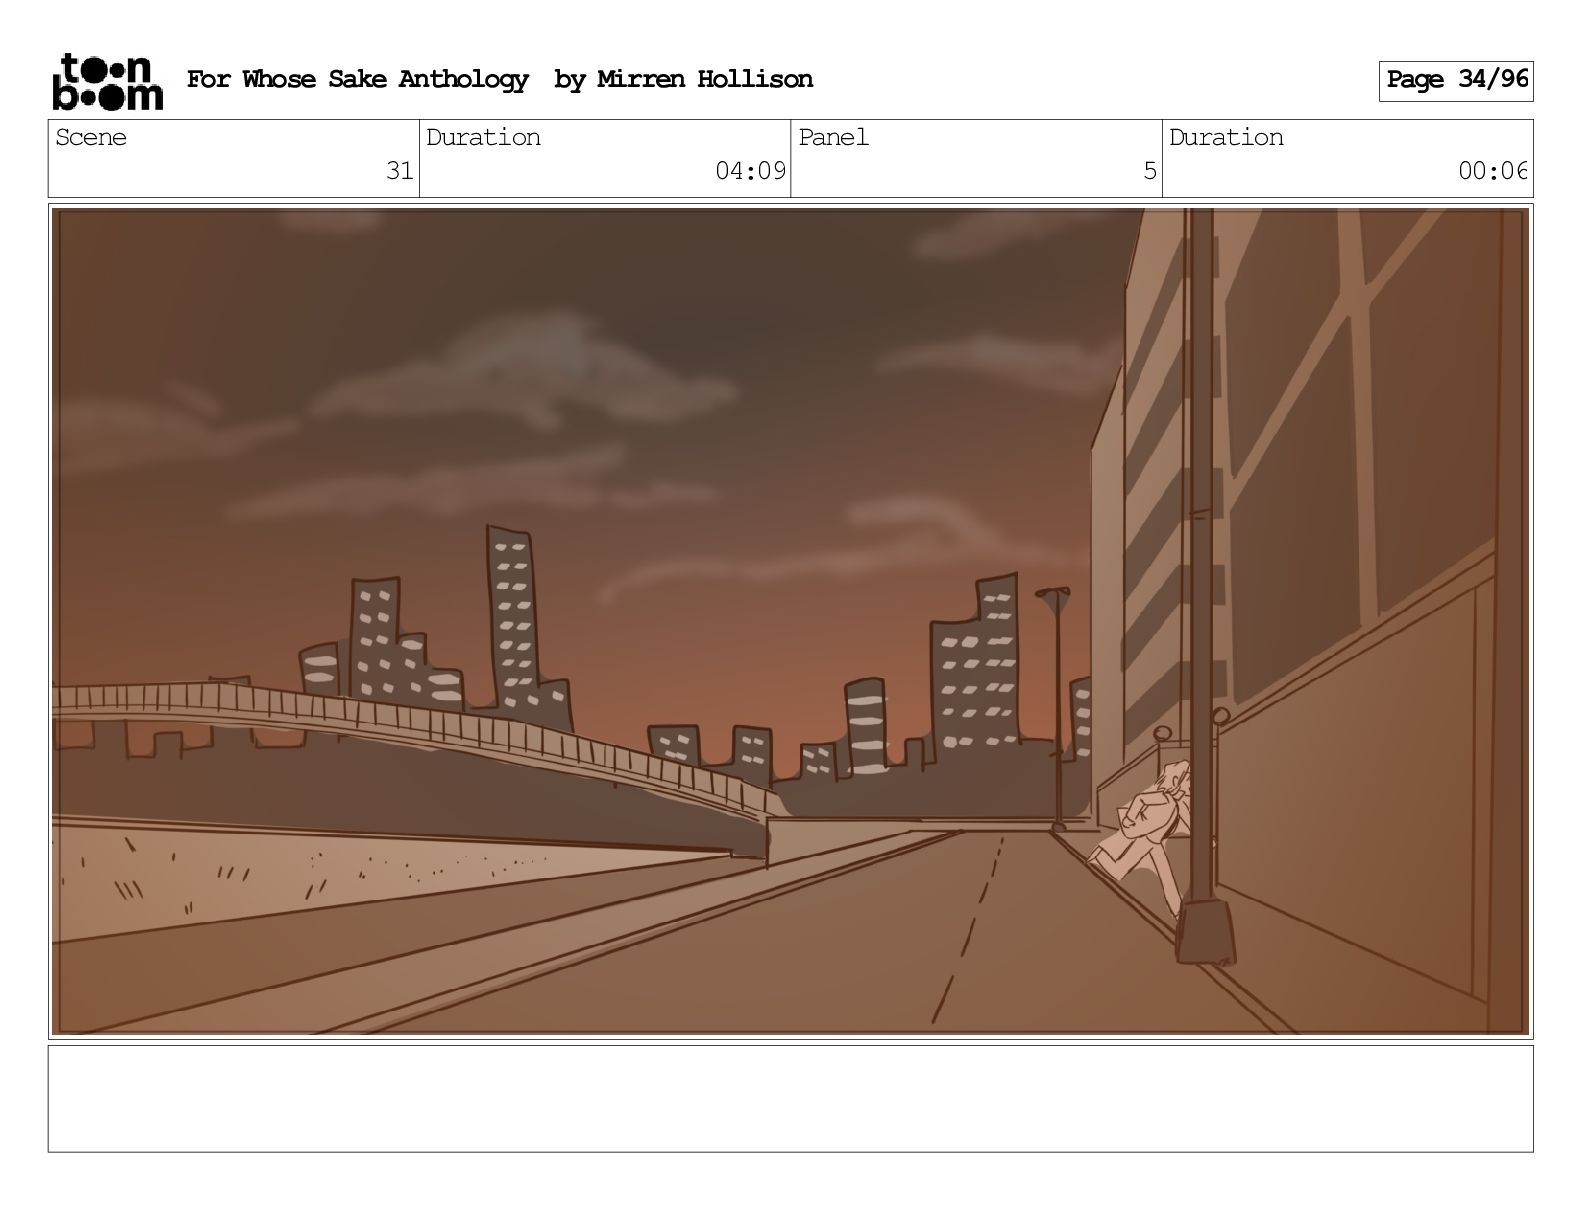Click the Toon Boom logo
The width and height of the screenshot is (1584, 1224).
pos(107,81)
